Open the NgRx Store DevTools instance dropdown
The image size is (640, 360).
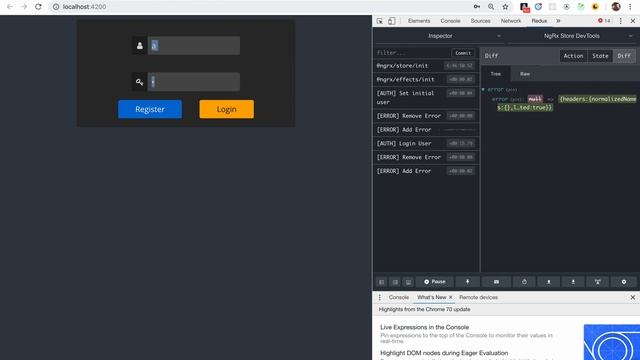(x=571, y=36)
